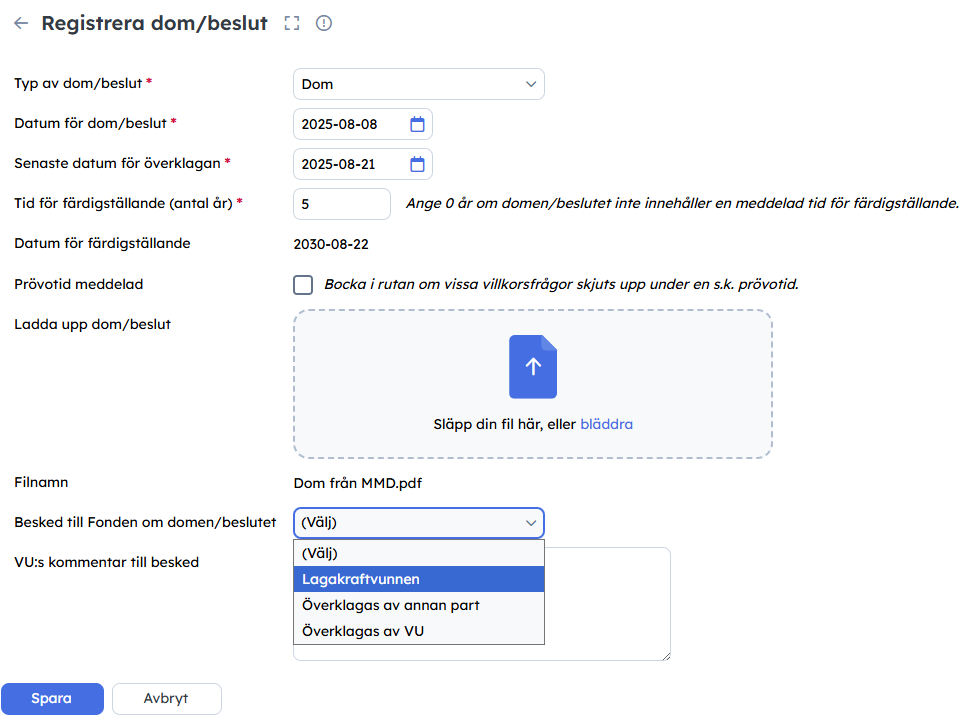The image size is (969, 717).
Task: Check the Prövotid meddelad checkbox
Action: pyautogui.click(x=303, y=285)
